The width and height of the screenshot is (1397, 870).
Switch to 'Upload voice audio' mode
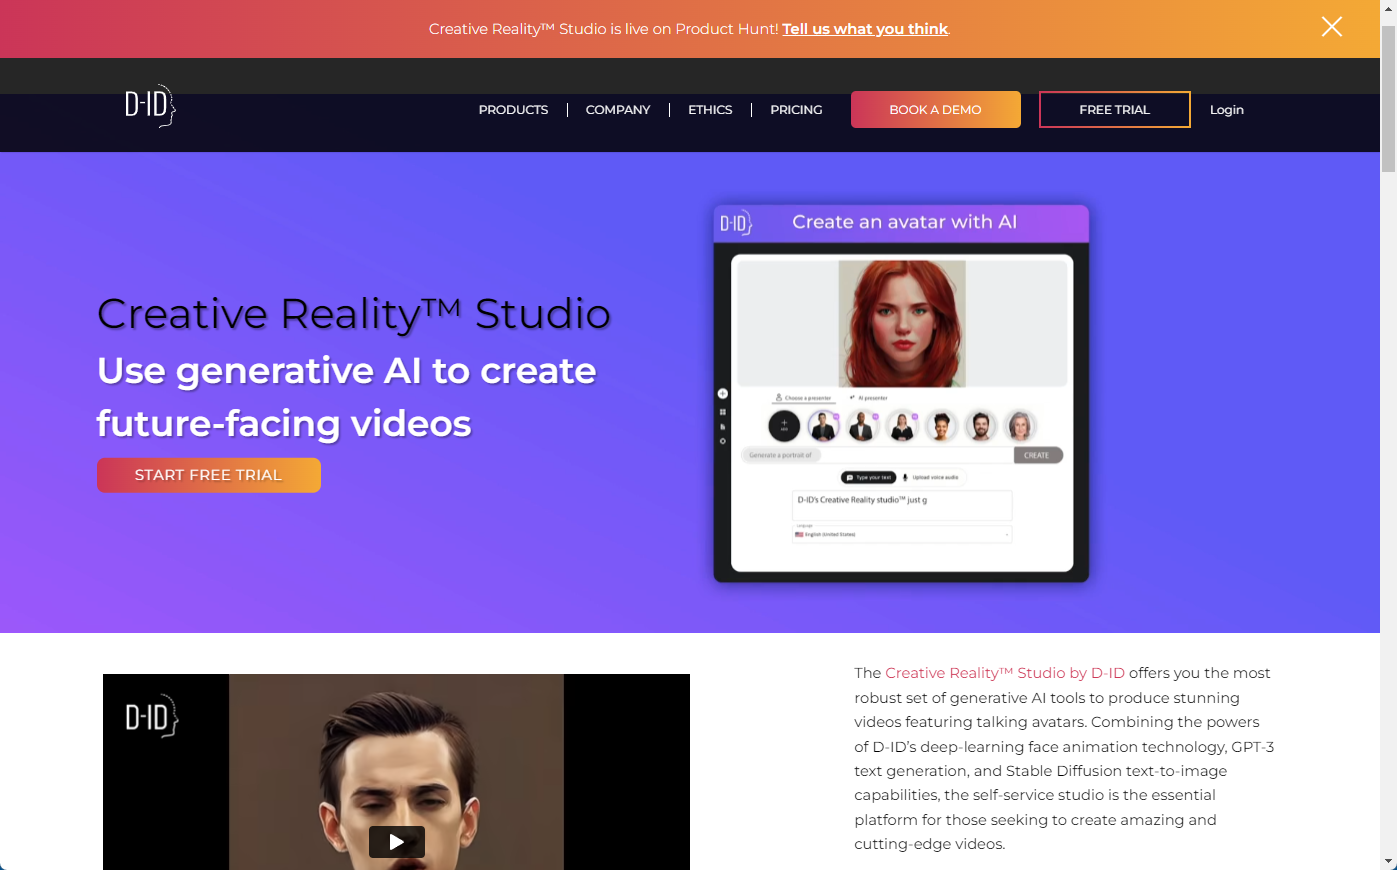[x=935, y=477]
